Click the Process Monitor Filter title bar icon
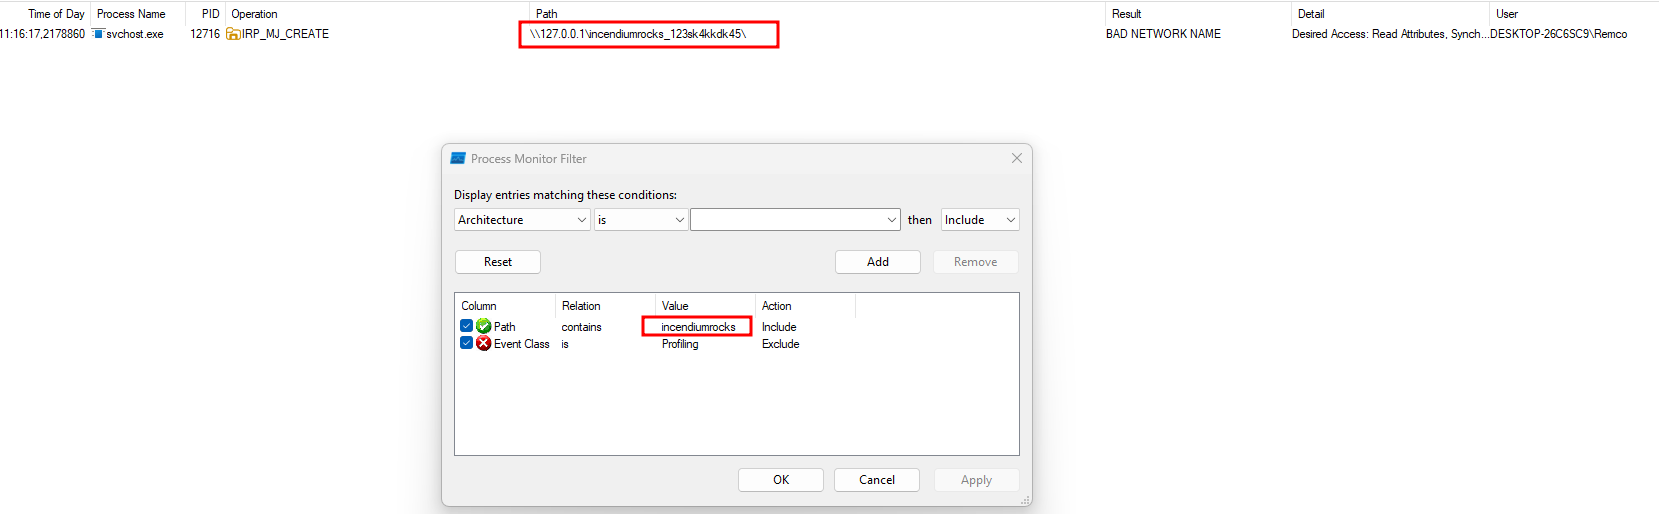The image size is (1659, 514). coord(458,159)
